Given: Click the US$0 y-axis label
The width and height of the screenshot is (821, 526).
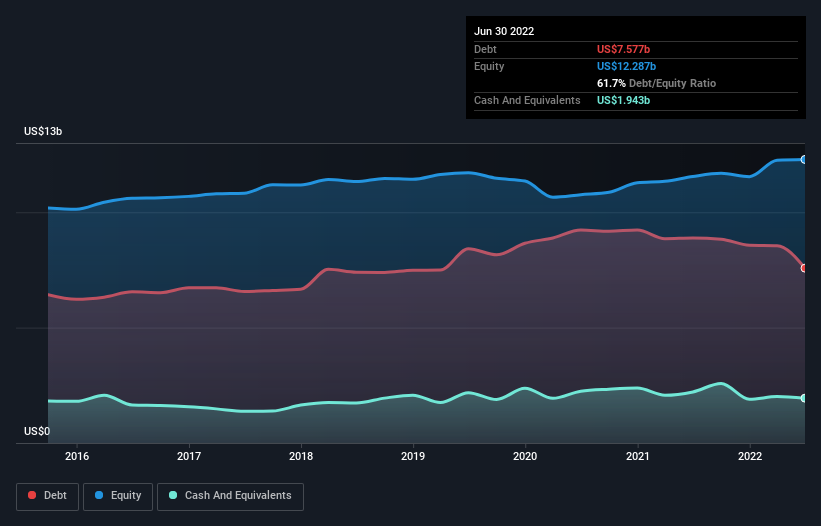Looking at the screenshot, I should click(x=37, y=431).
